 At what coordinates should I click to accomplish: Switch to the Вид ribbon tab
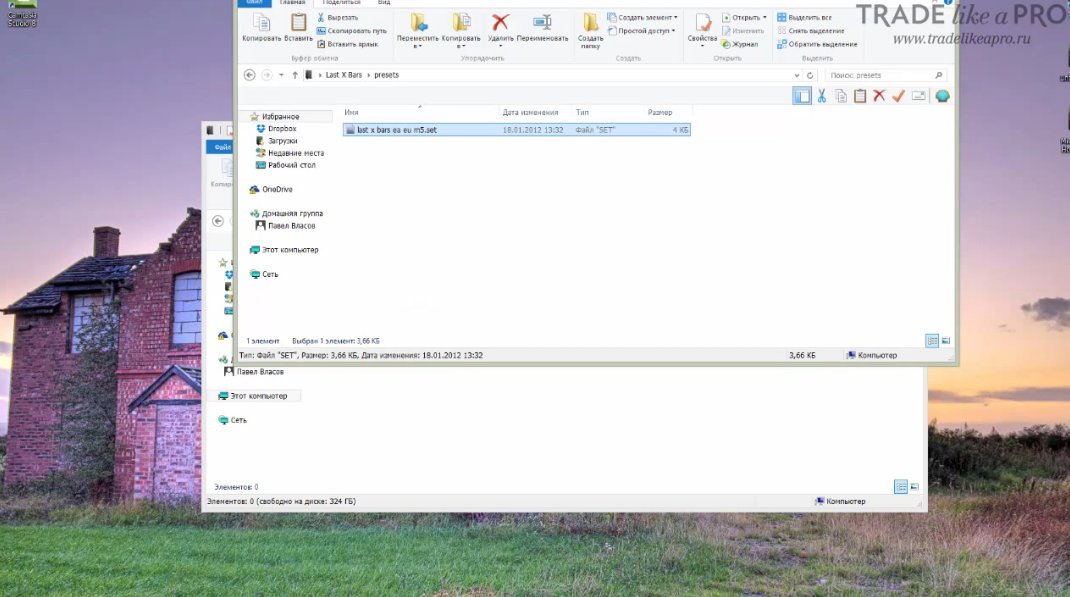pos(384,3)
